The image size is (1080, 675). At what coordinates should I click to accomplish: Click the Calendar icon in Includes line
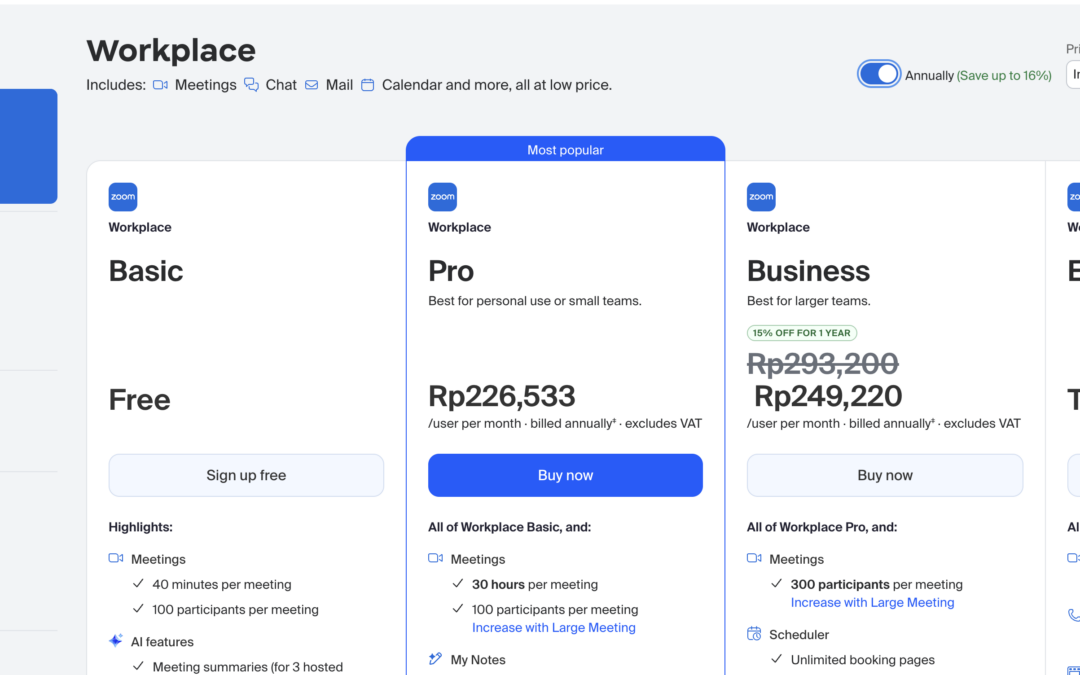coord(368,85)
